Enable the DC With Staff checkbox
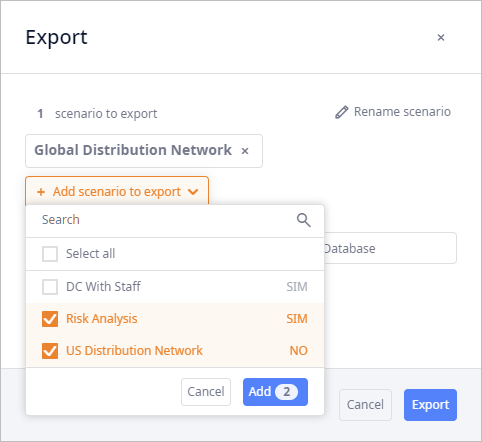Screen dimensions: 482x442 coord(50,287)
